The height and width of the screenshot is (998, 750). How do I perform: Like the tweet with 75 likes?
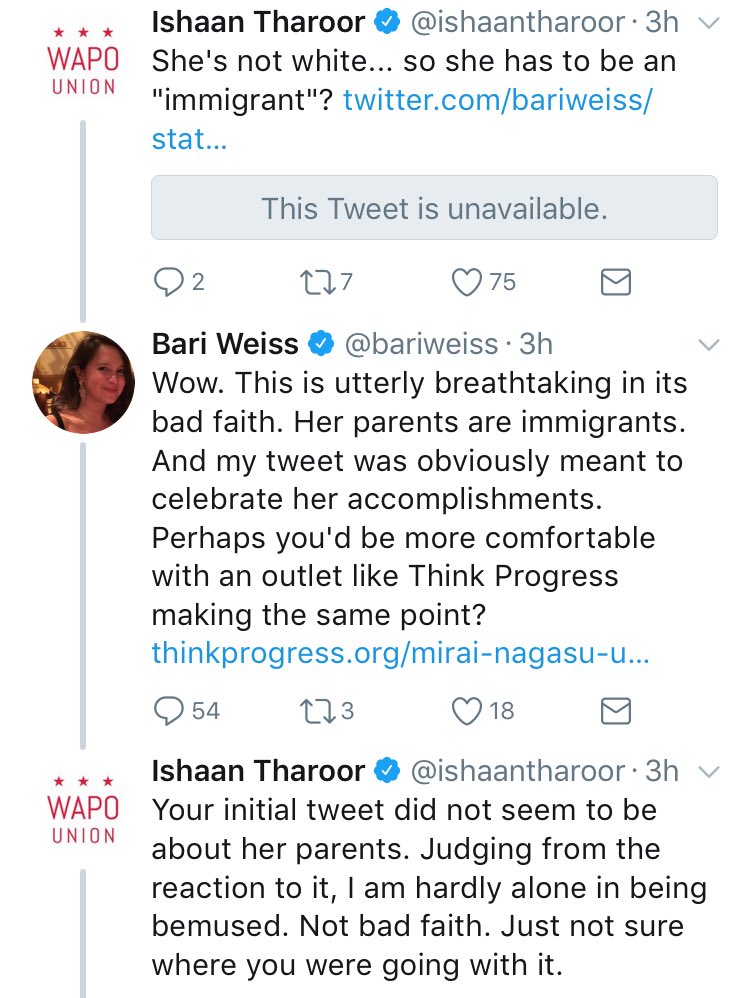click(467, 283)
